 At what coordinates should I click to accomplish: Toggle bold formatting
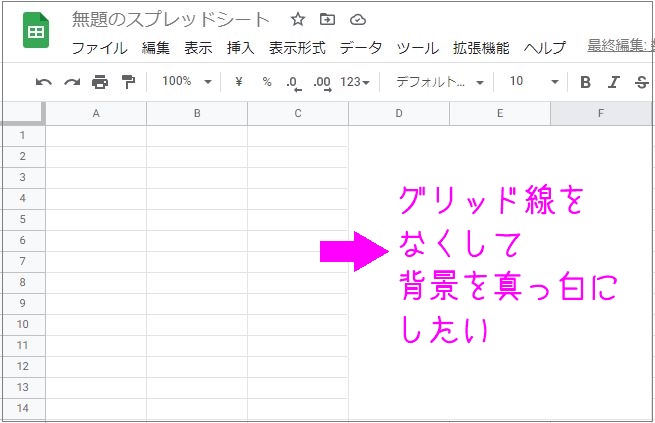586,82
